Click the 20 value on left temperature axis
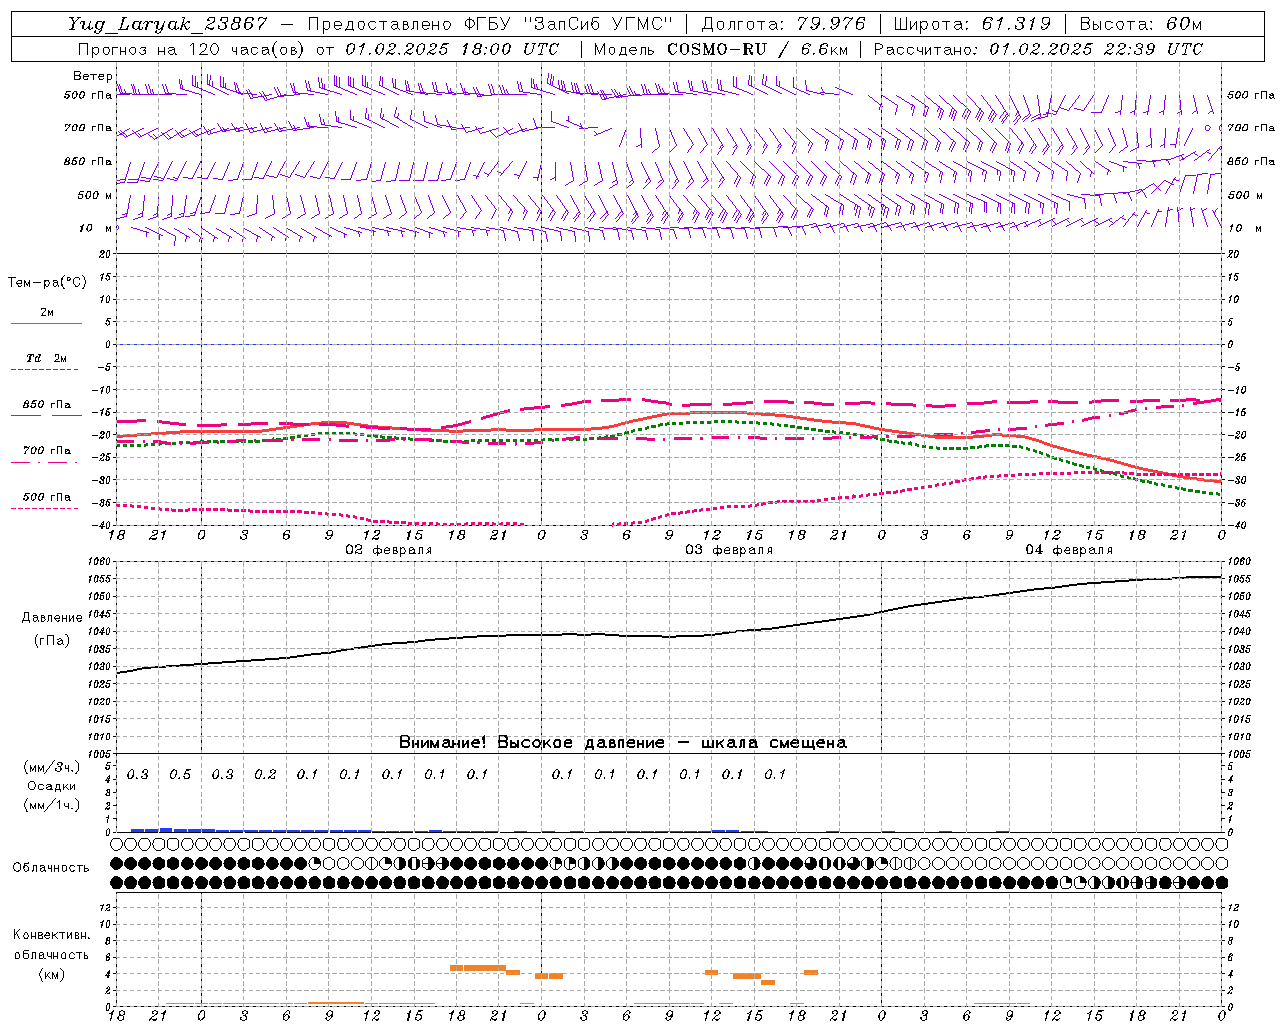Viewport: 1280px width, 1024px height. (x=107, y=254)
